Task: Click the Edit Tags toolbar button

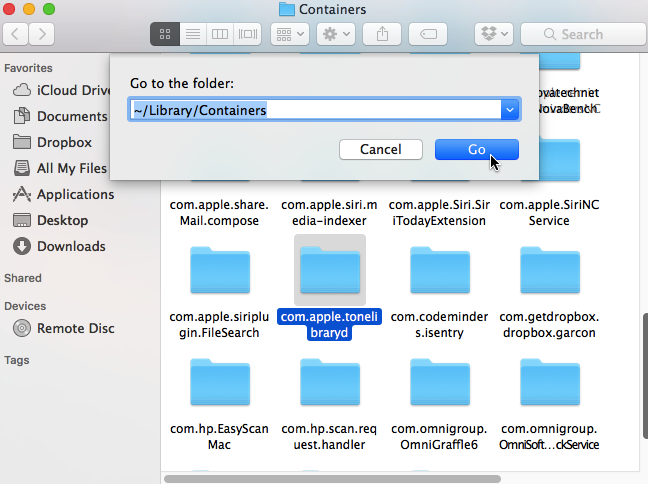Action: (428, 34)
